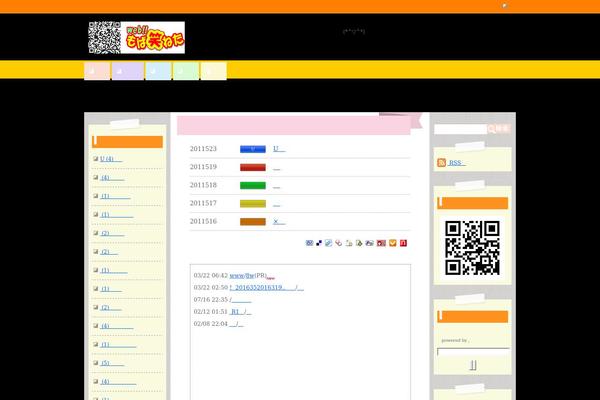Click the red 'new' marker after the PR entry
The width and height of the screenshot is (600, 400).
[x=271, y=278]
